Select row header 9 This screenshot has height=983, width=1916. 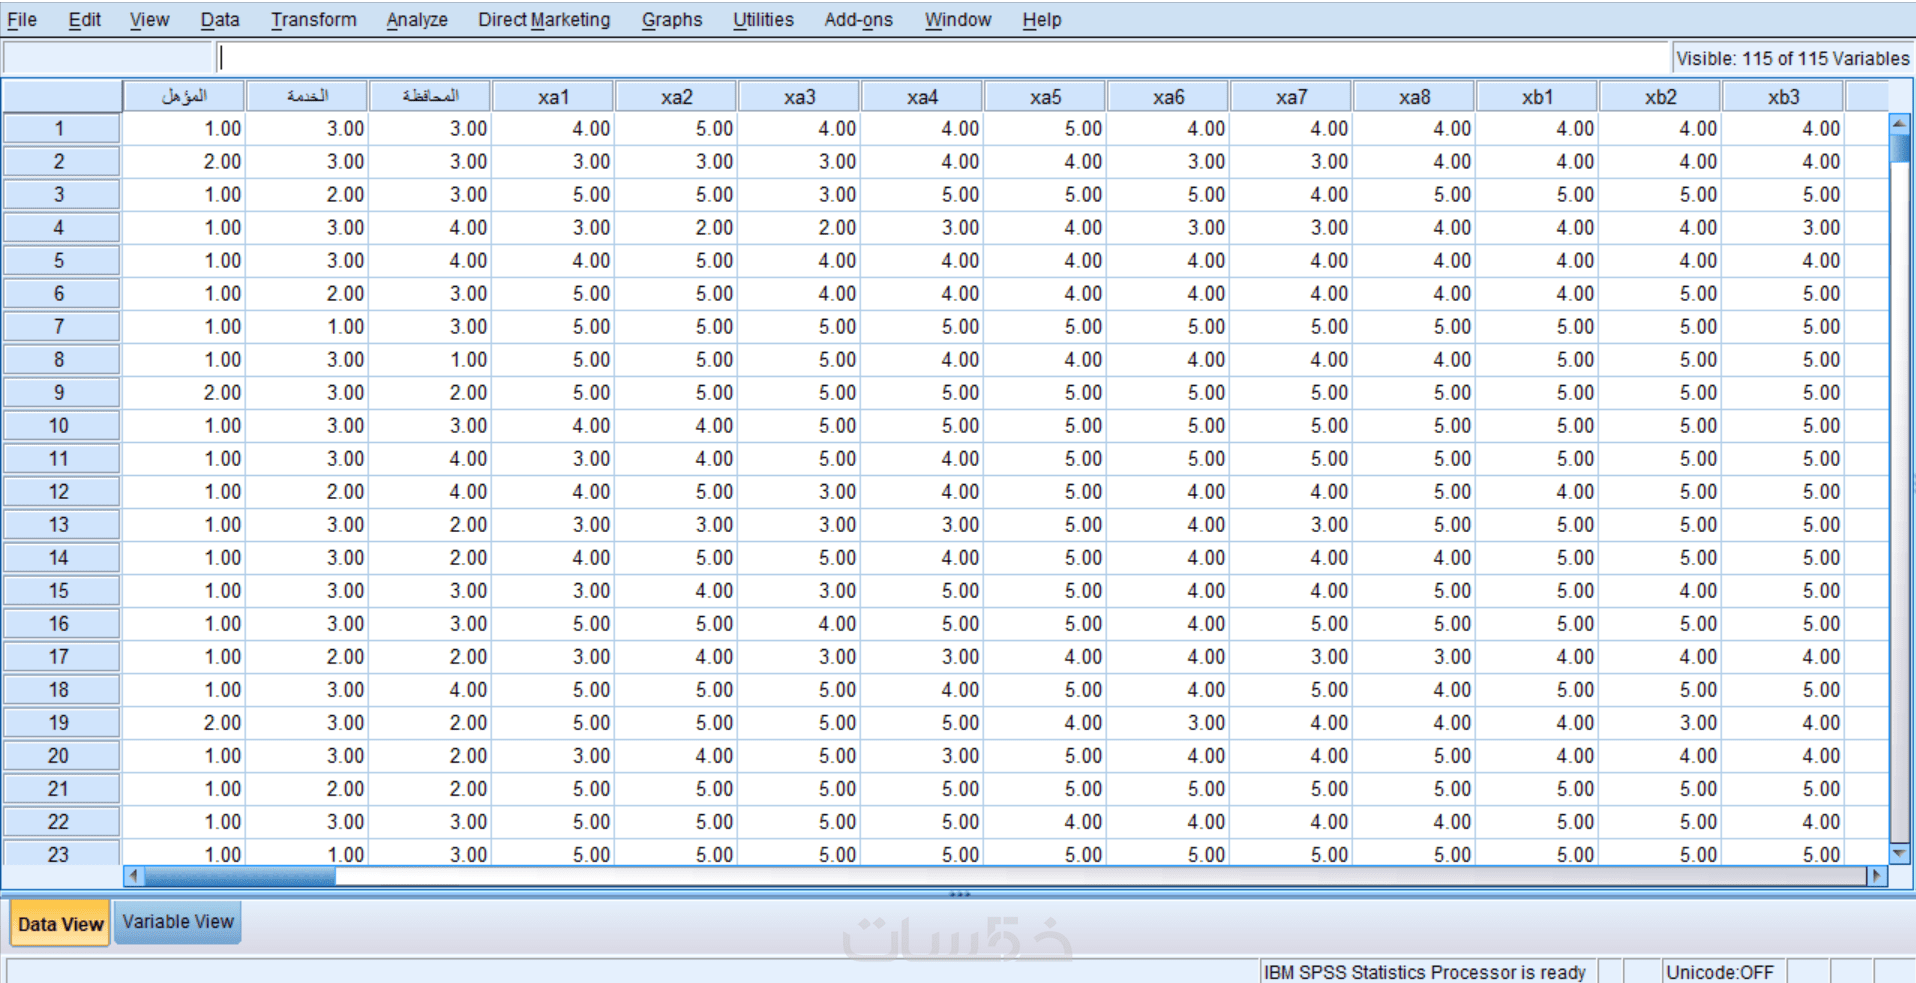[60, 392]
